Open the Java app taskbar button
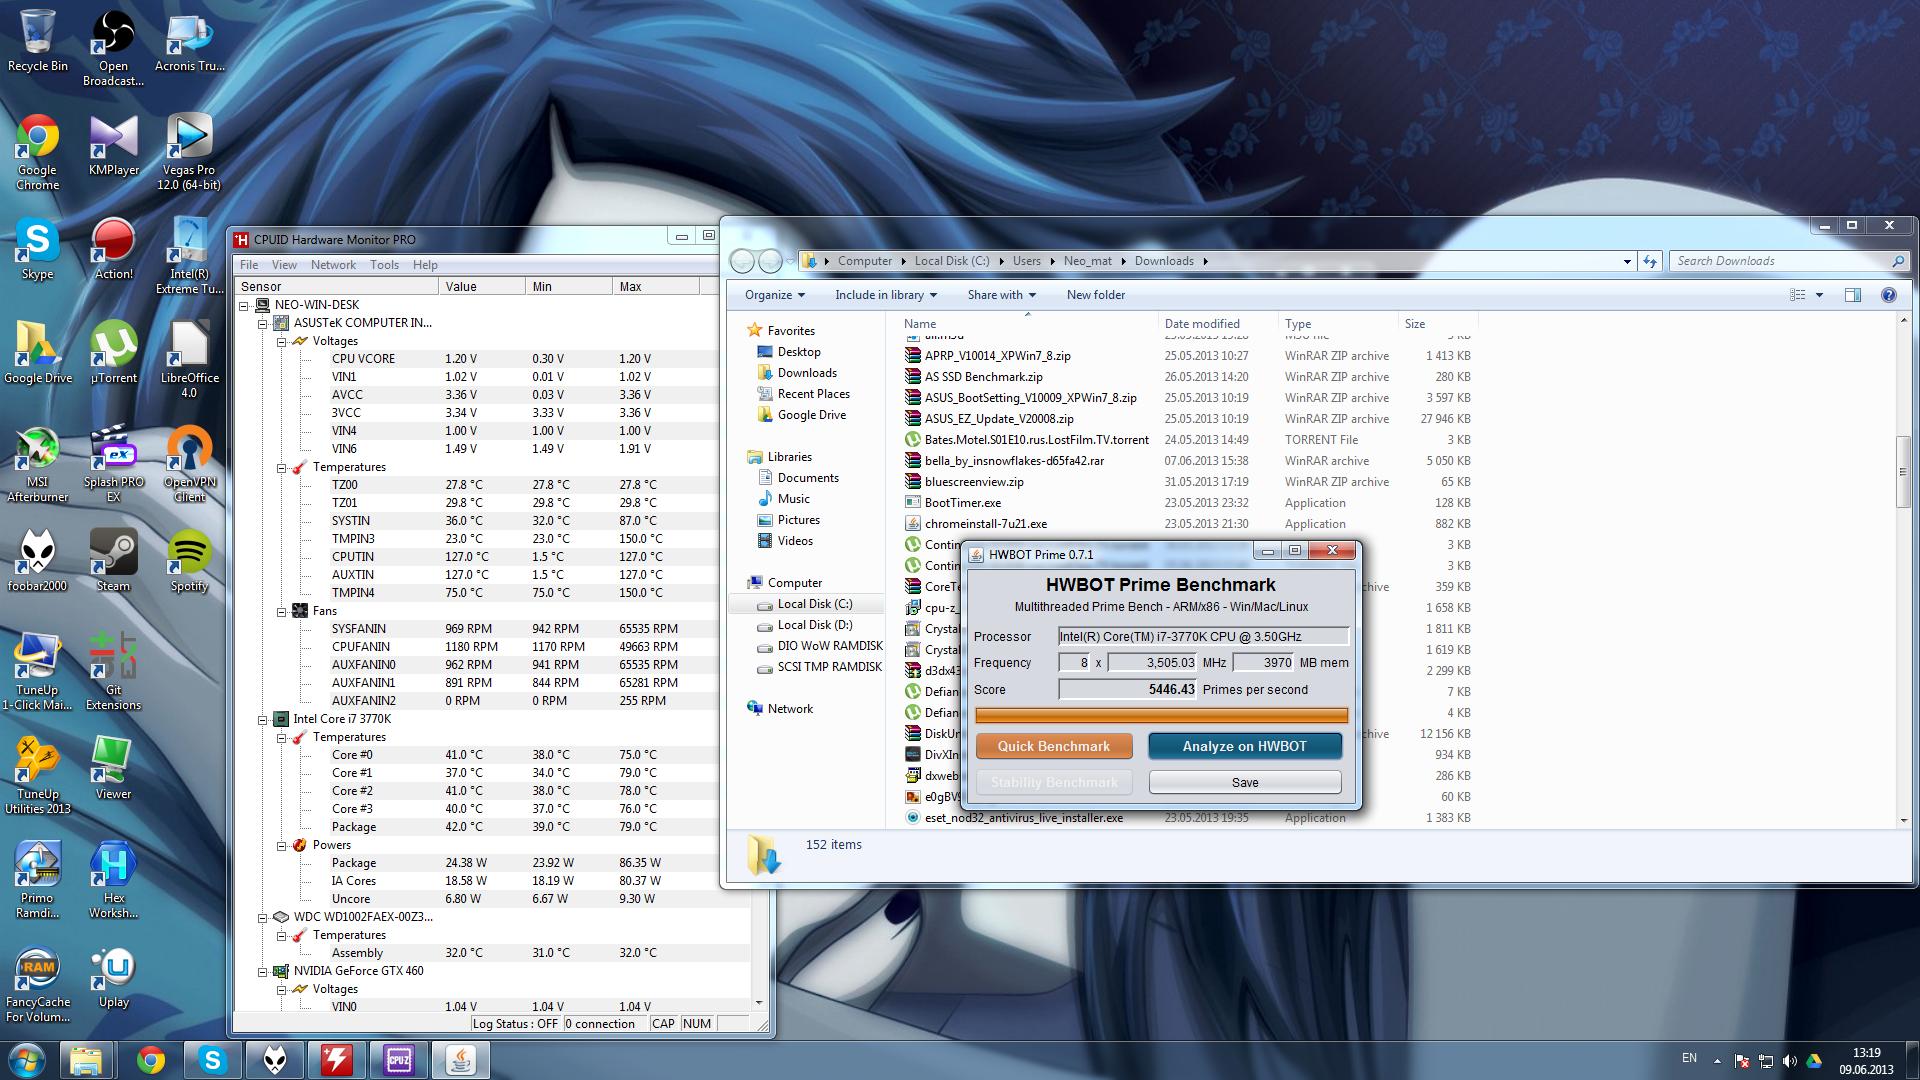The height and width of the screenshot is (1080, 1920). click(461, 1060)
